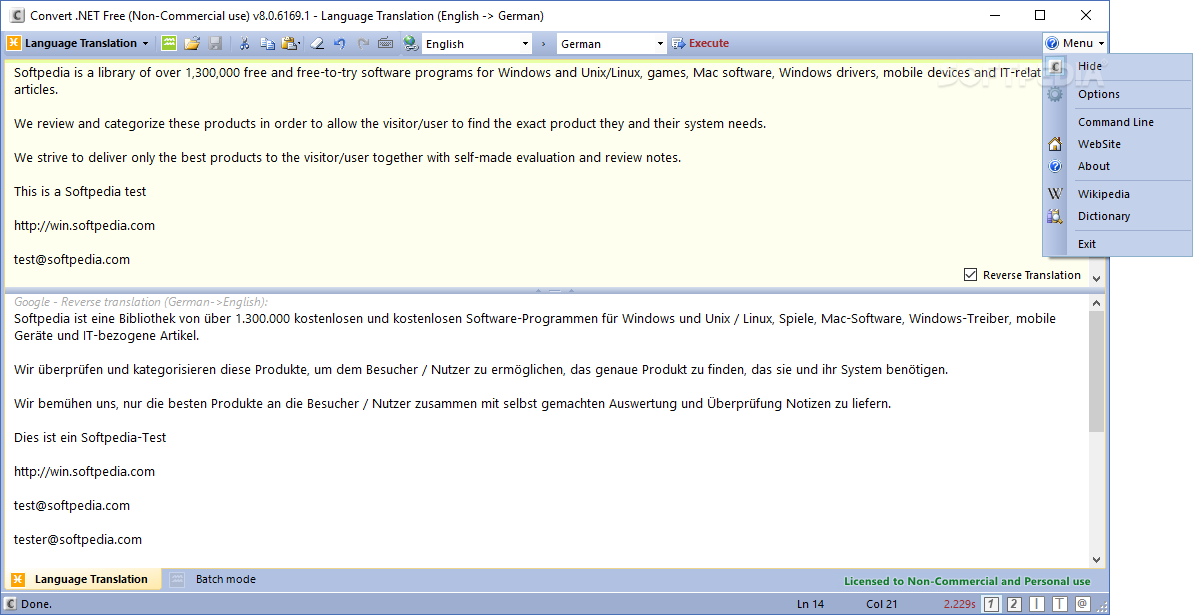Click the clipboard paste icon

coord(288,43)
